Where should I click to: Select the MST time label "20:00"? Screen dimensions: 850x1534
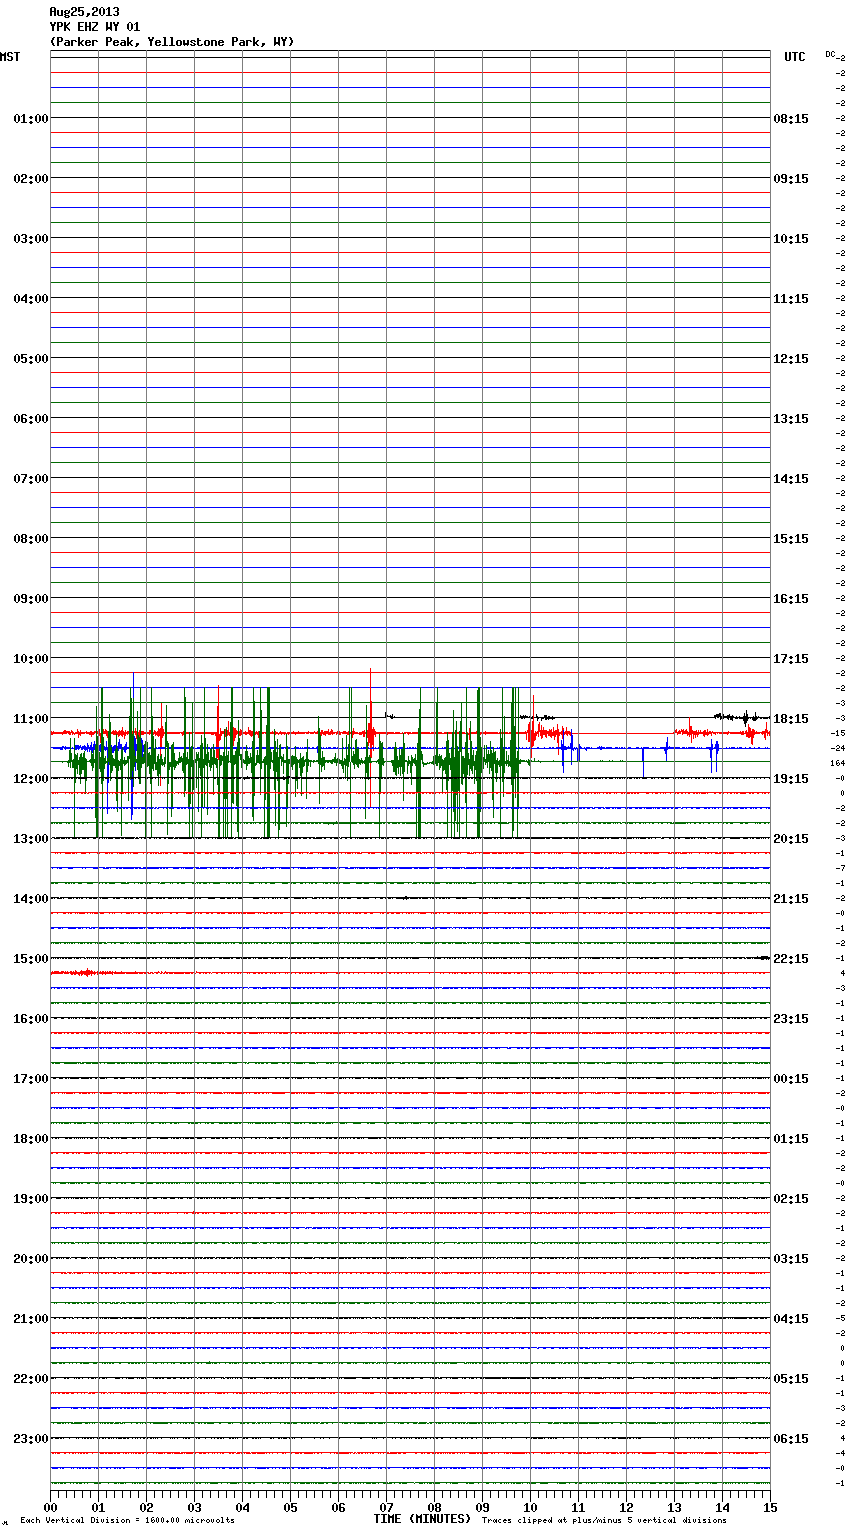coord(31,1259)
